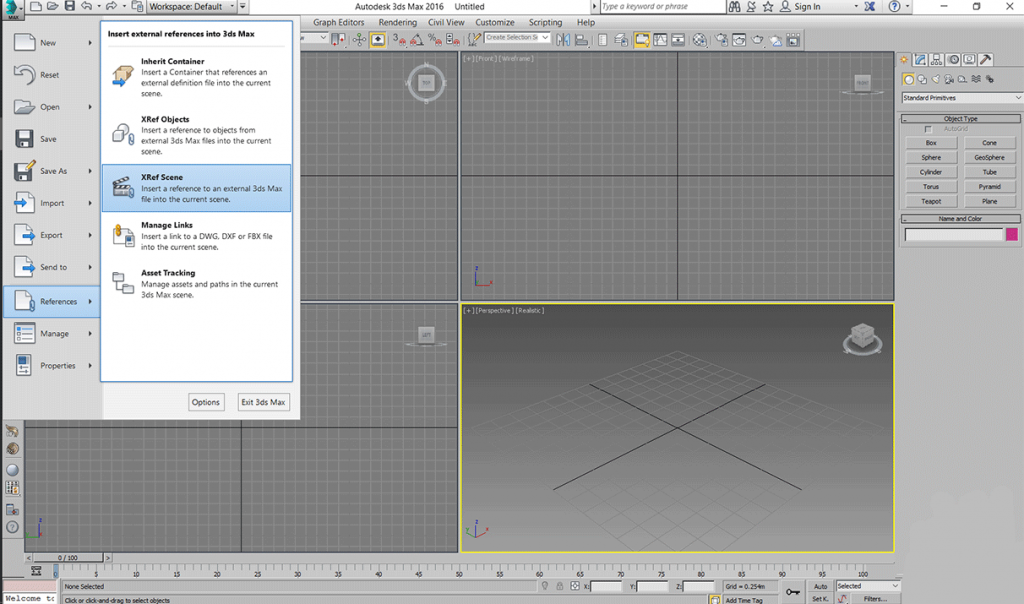1024x604 pixels.
Task: Expand the Open submenu arrow
Action: [x=90, y=107]
